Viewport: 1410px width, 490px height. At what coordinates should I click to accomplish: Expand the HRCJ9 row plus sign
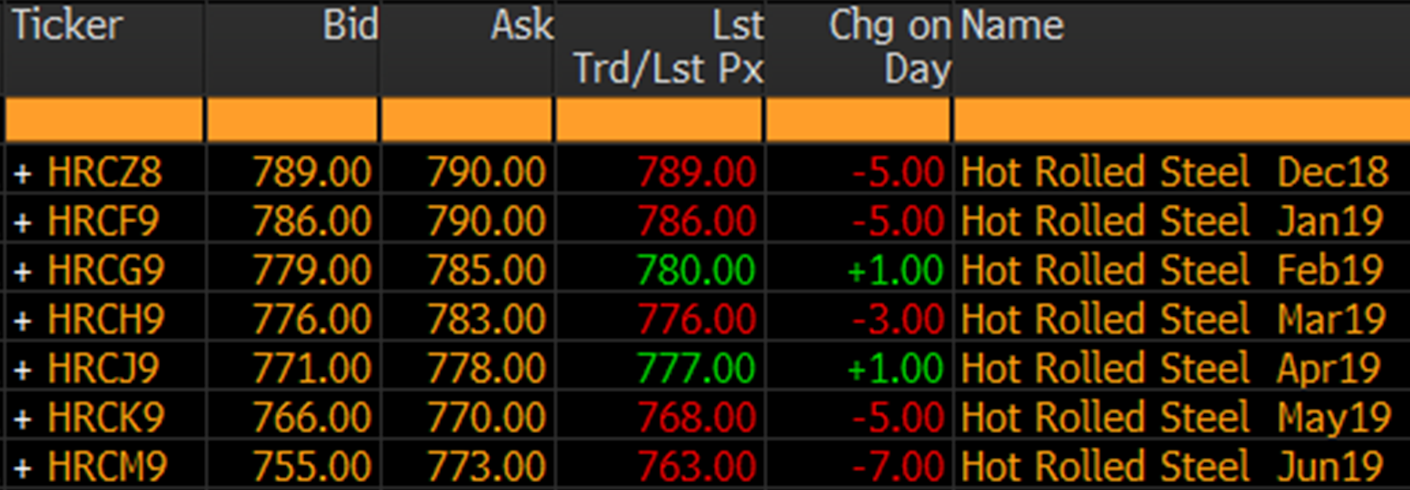(22, 368)
